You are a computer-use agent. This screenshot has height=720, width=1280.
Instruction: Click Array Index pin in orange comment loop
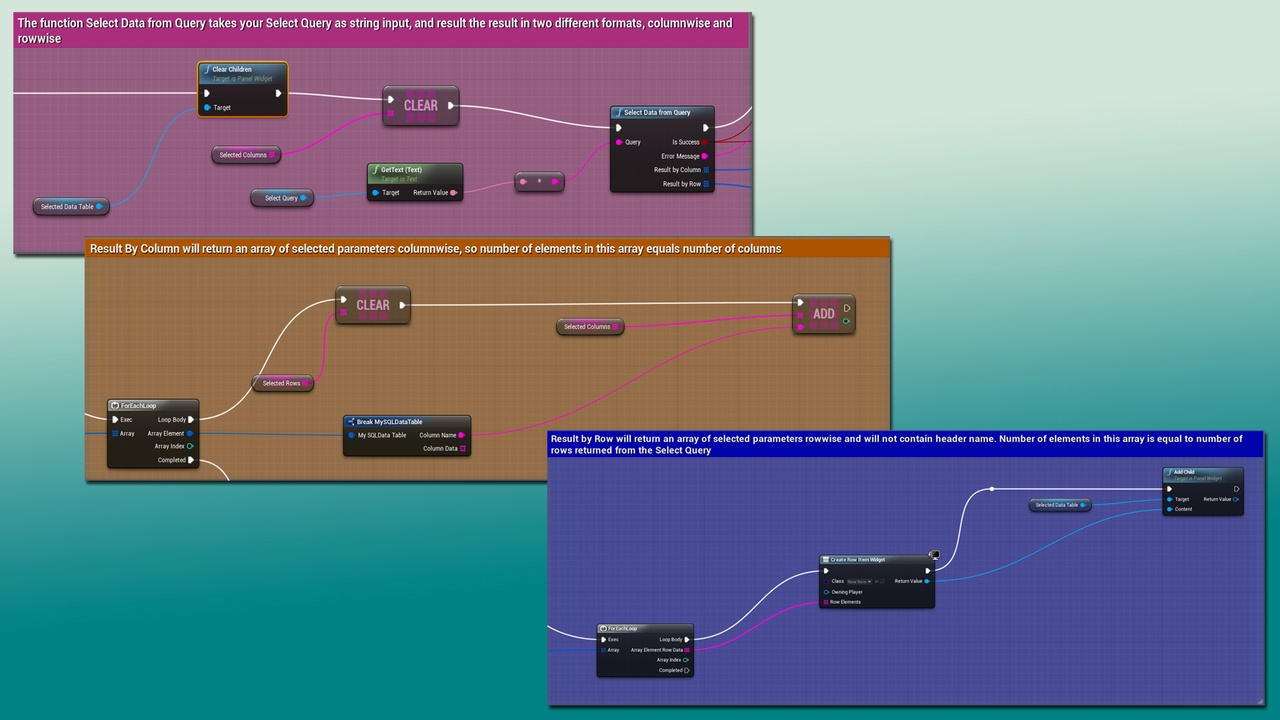coord(190,446)
